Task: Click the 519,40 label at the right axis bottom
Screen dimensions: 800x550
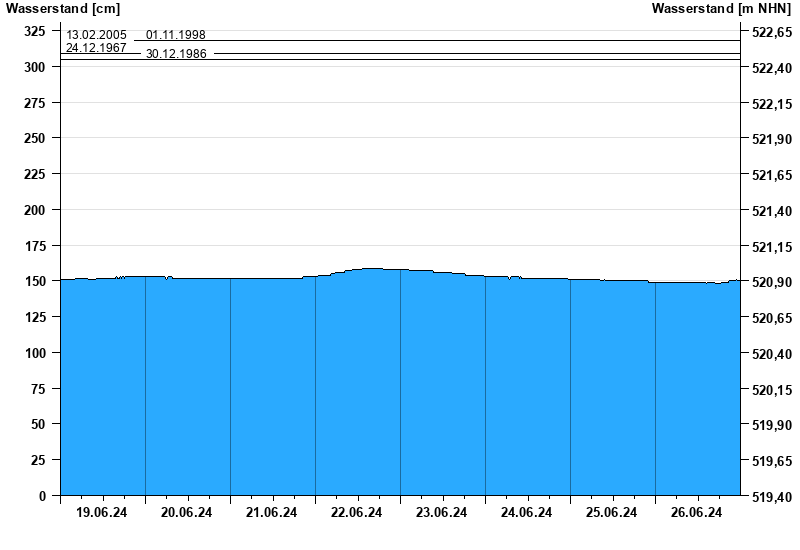Action: pos(771,497)
